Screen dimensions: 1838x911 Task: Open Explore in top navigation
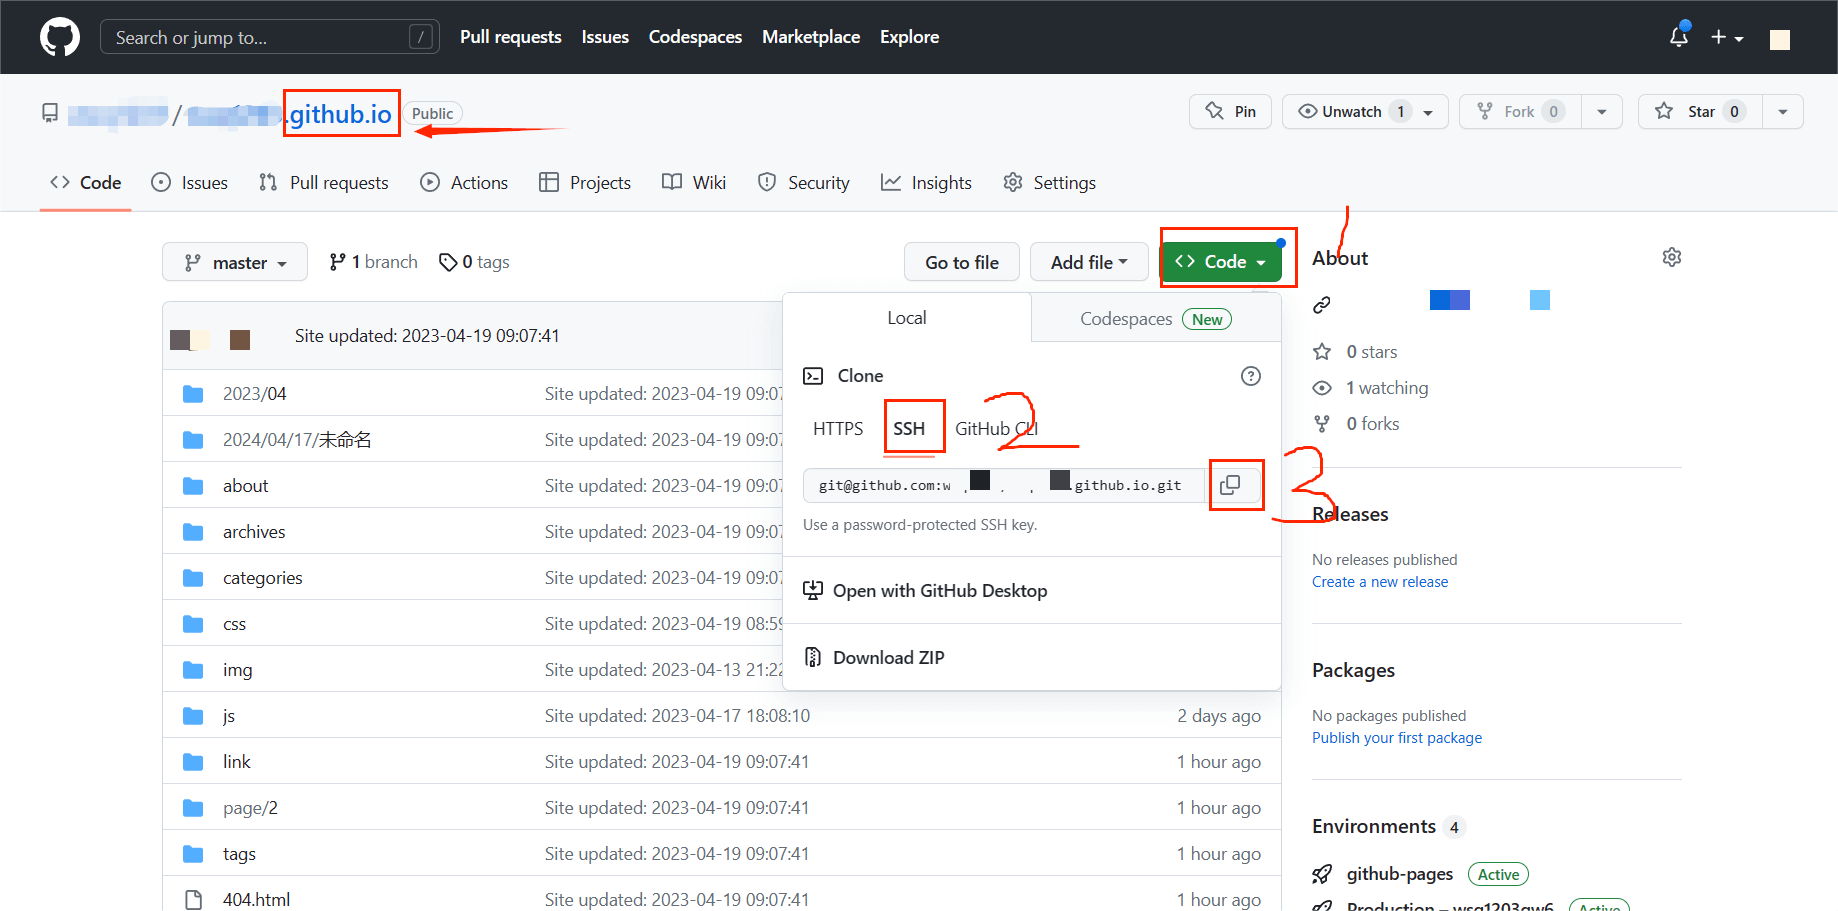pyautogui.click(x=909, y=37)
